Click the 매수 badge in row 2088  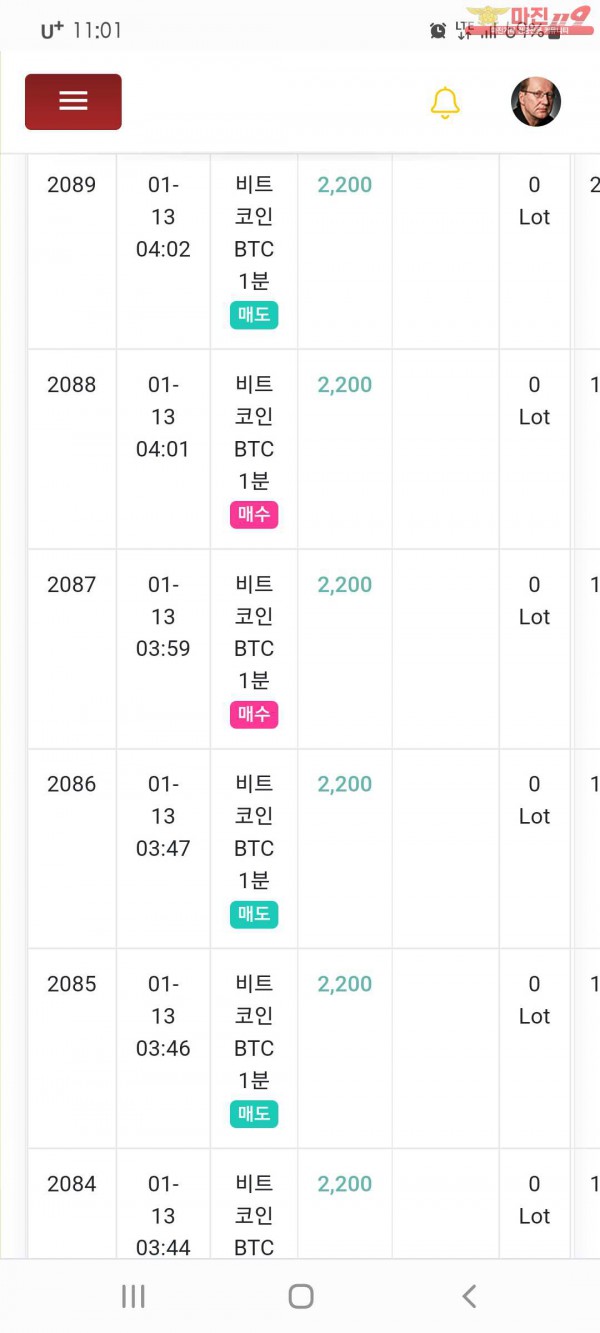[254, 515]
